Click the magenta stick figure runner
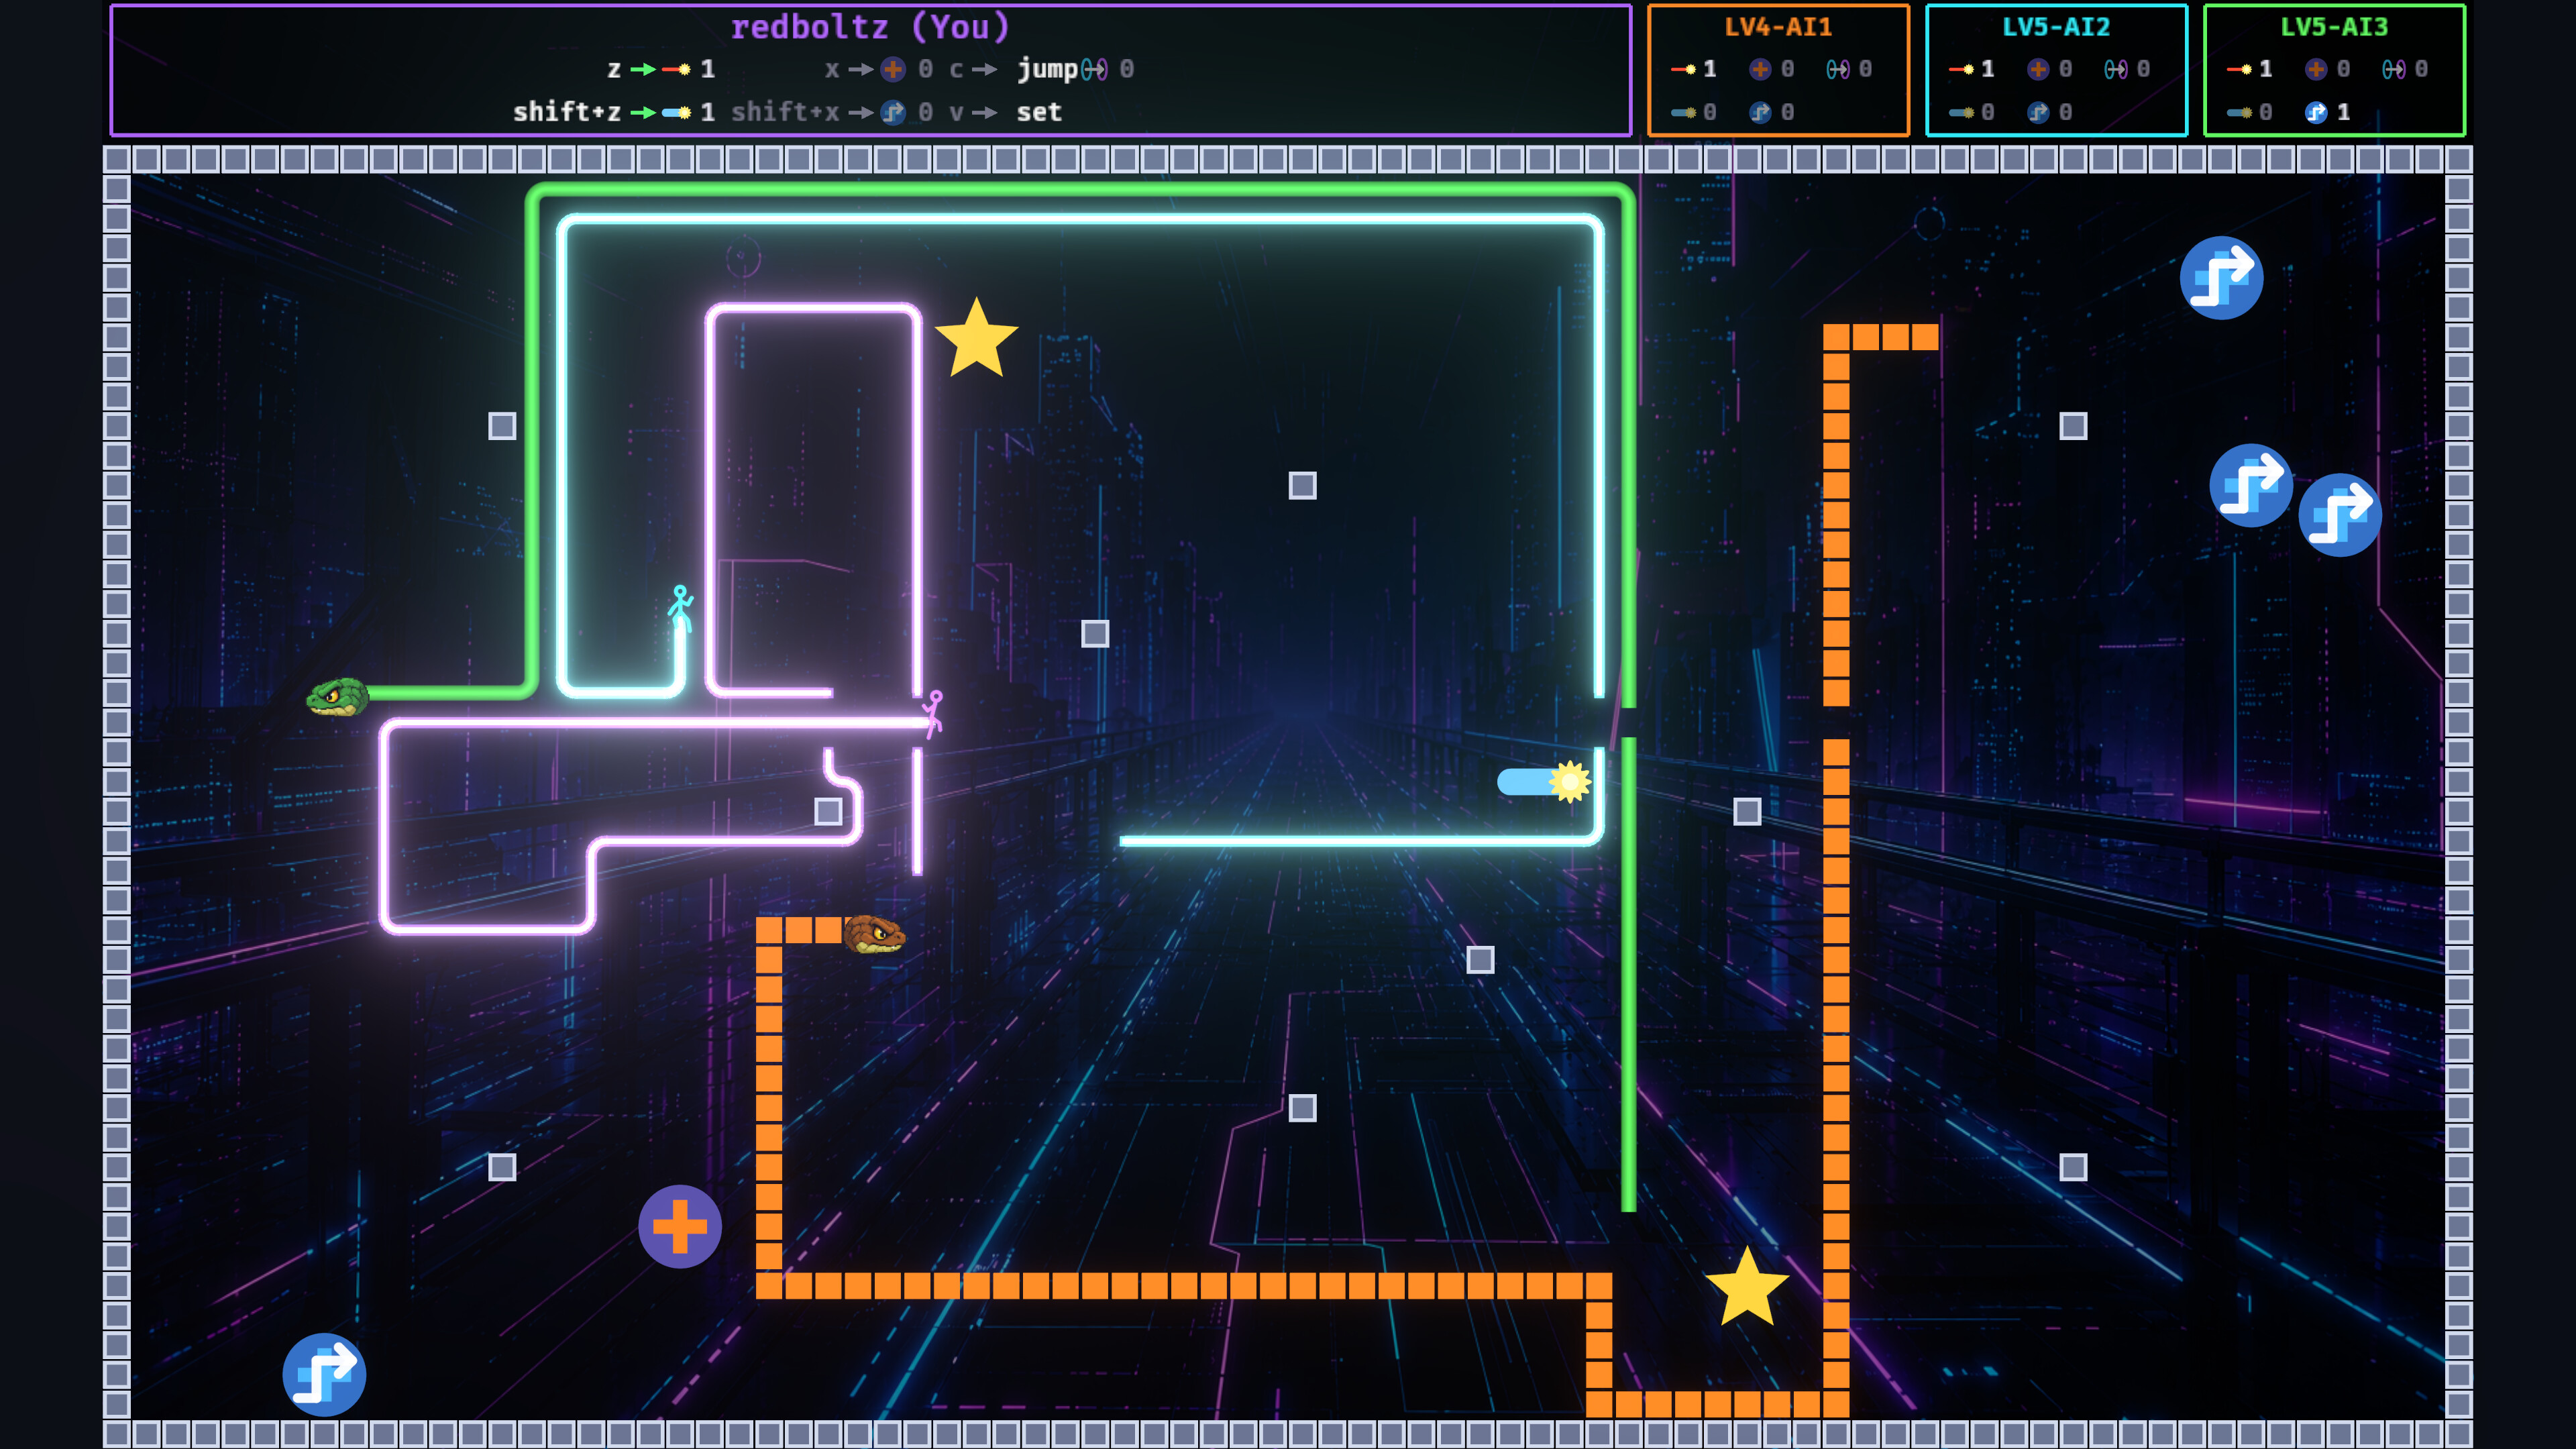The width and height of the screenshot is (2576, 1449). [x=933, y=714]
